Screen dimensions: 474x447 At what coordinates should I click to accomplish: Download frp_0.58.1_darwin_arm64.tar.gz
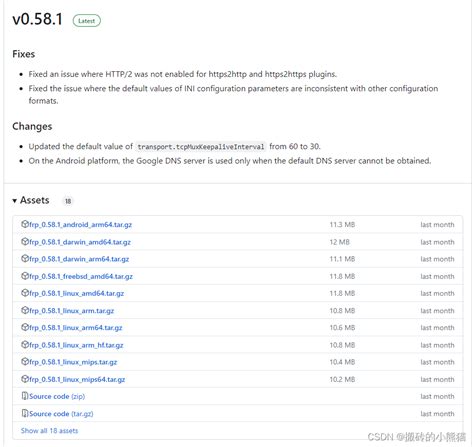79,259
